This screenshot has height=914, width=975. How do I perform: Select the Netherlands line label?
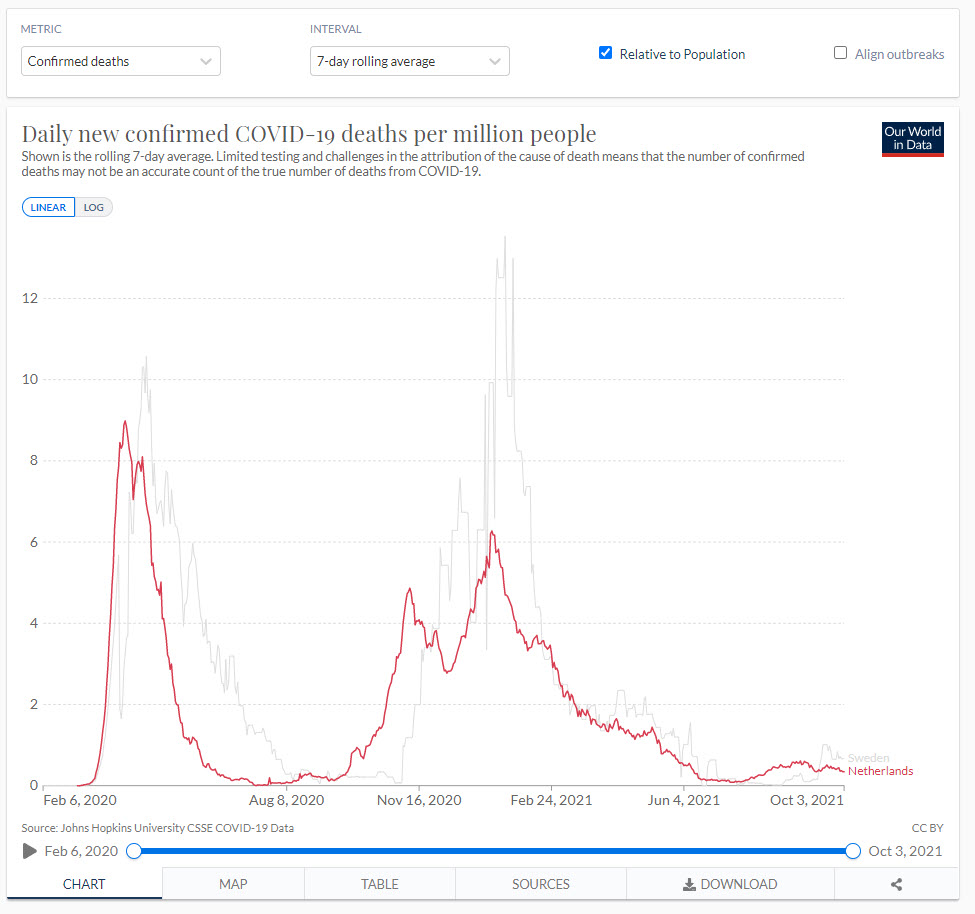[880, 771]
